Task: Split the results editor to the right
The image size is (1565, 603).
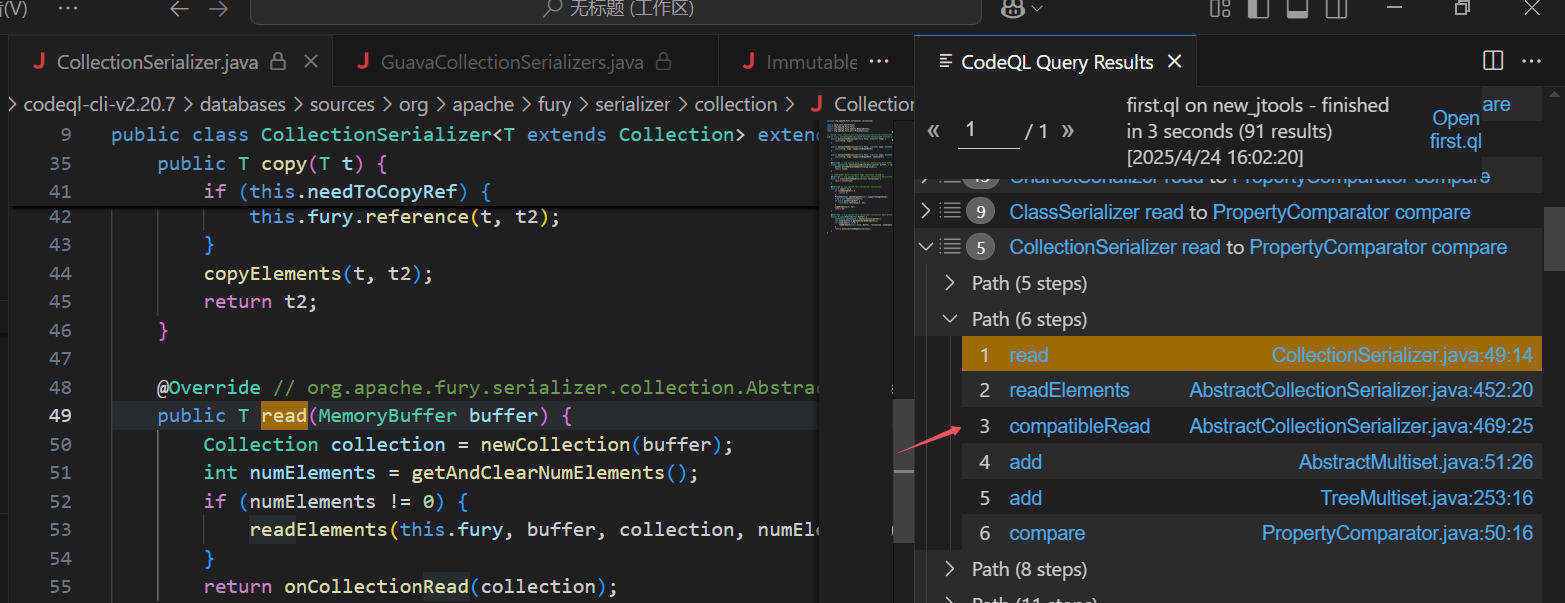Action: click(1493, 61)
